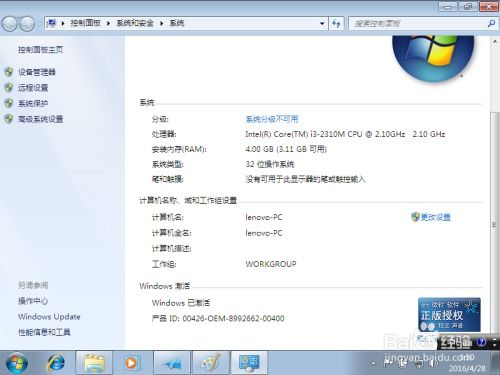This screenshot has height=375, width=500.
Task: Refresh the address bar location
Action: pos(336,23)
